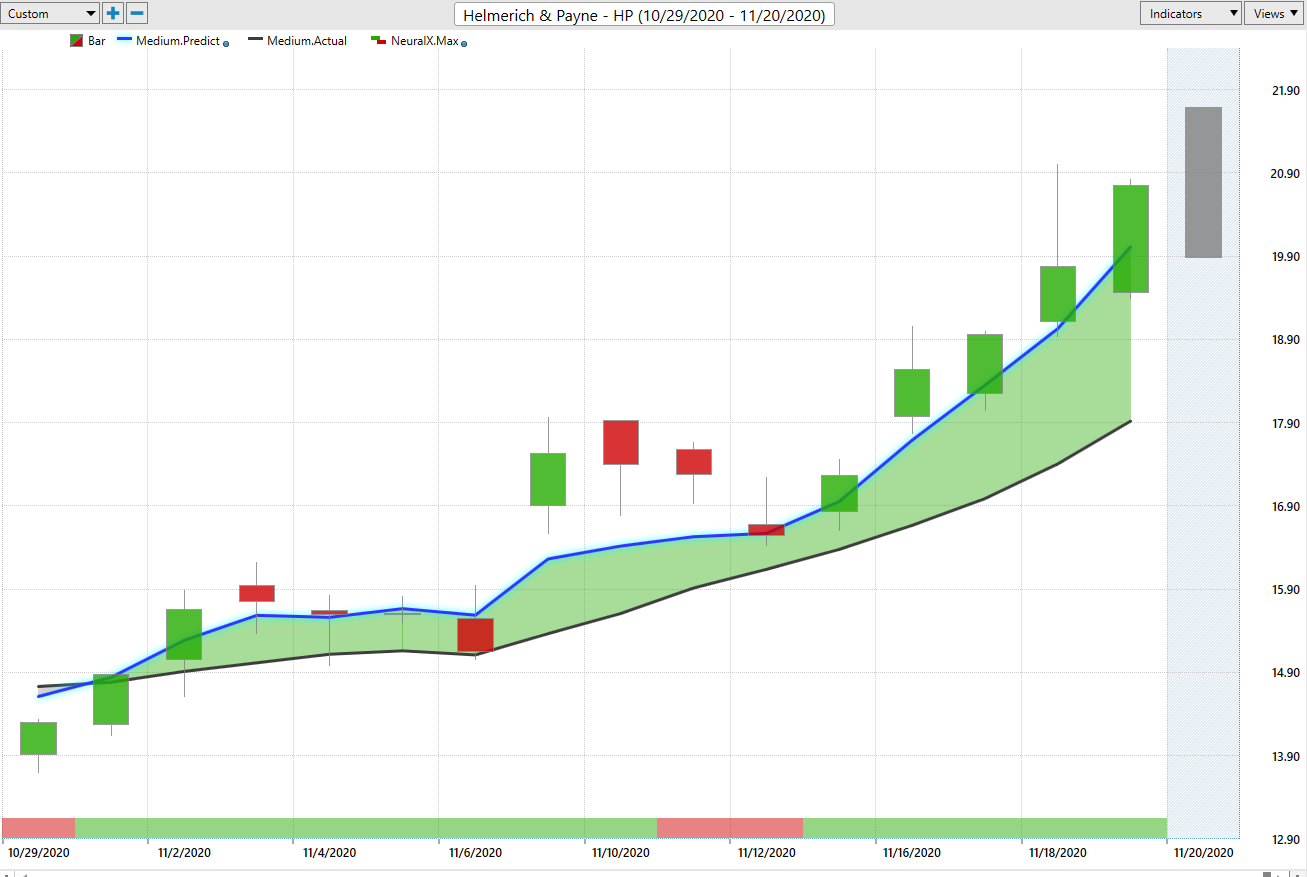Open the Indicators dropdown

(x=1190, y=13)
